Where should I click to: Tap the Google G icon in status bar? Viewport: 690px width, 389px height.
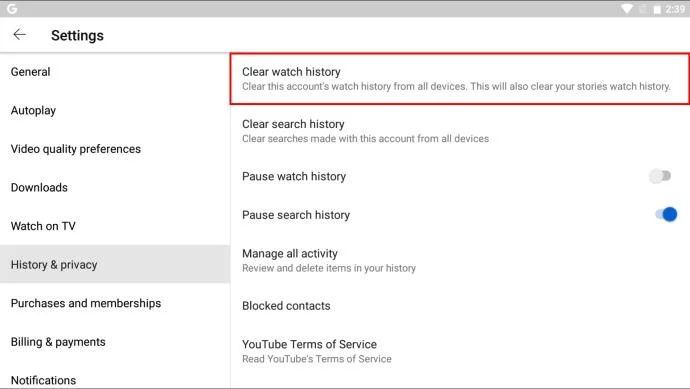12,9
